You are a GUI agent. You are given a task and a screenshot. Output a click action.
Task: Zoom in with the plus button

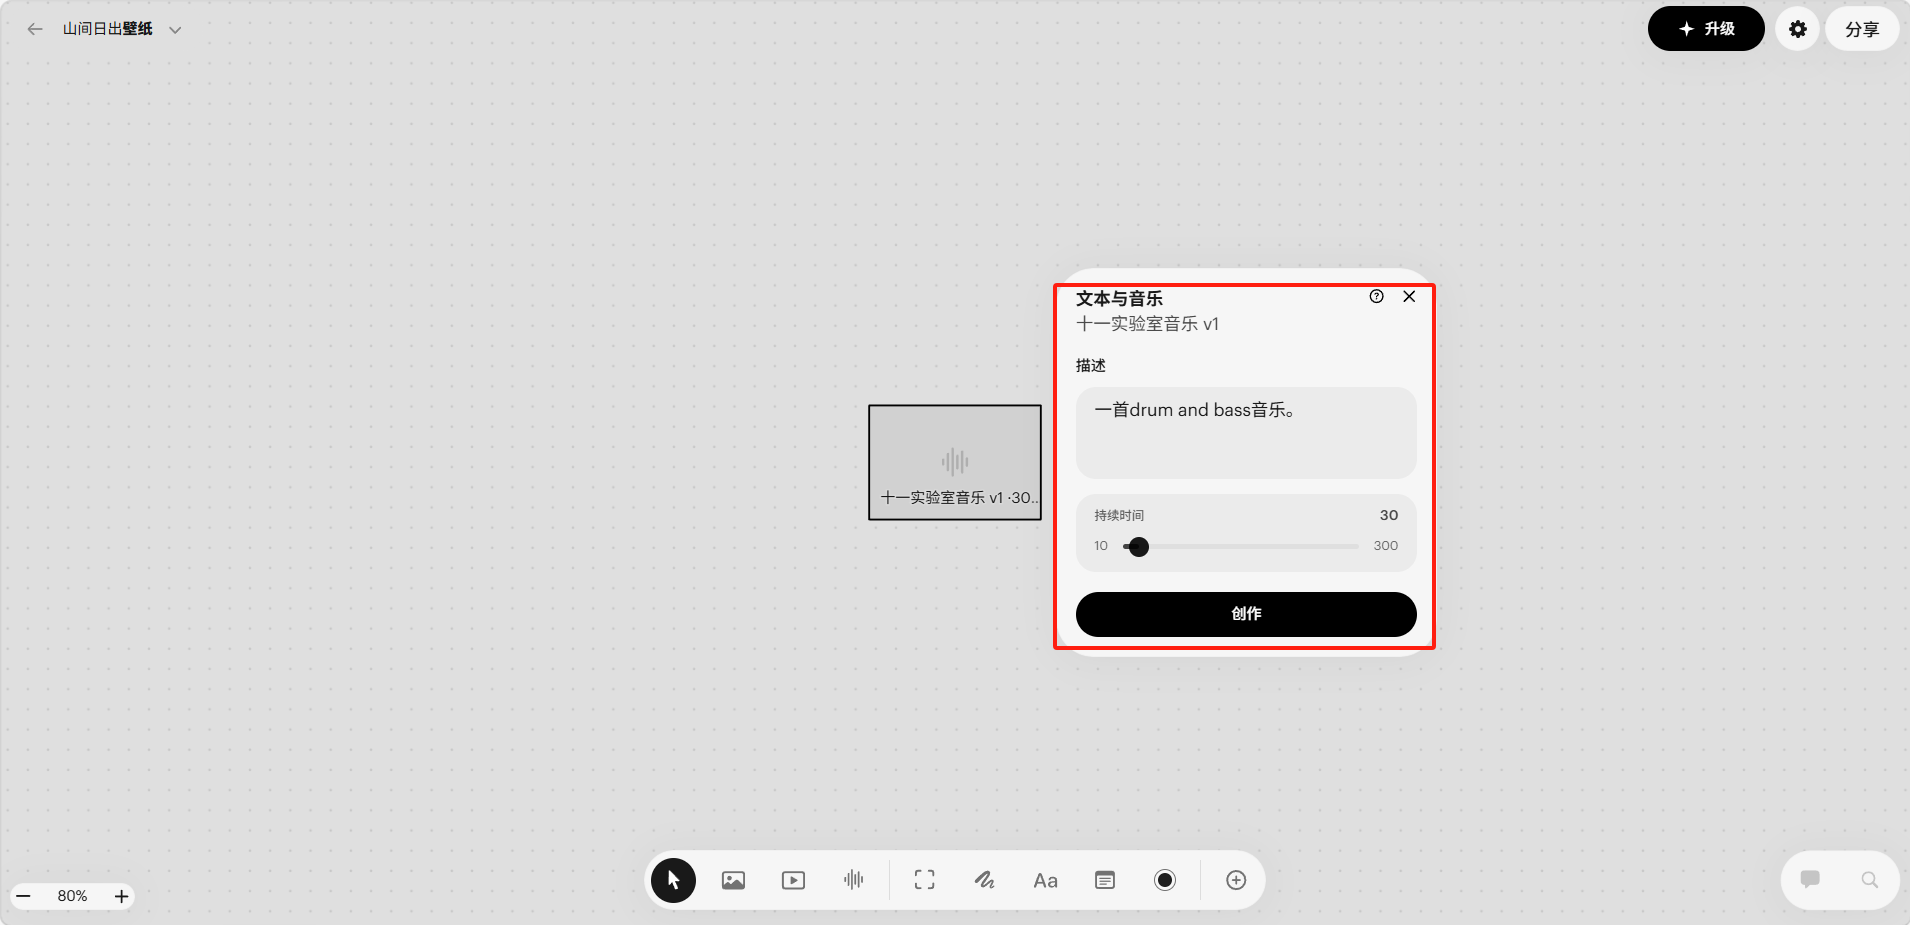point(121,896)
